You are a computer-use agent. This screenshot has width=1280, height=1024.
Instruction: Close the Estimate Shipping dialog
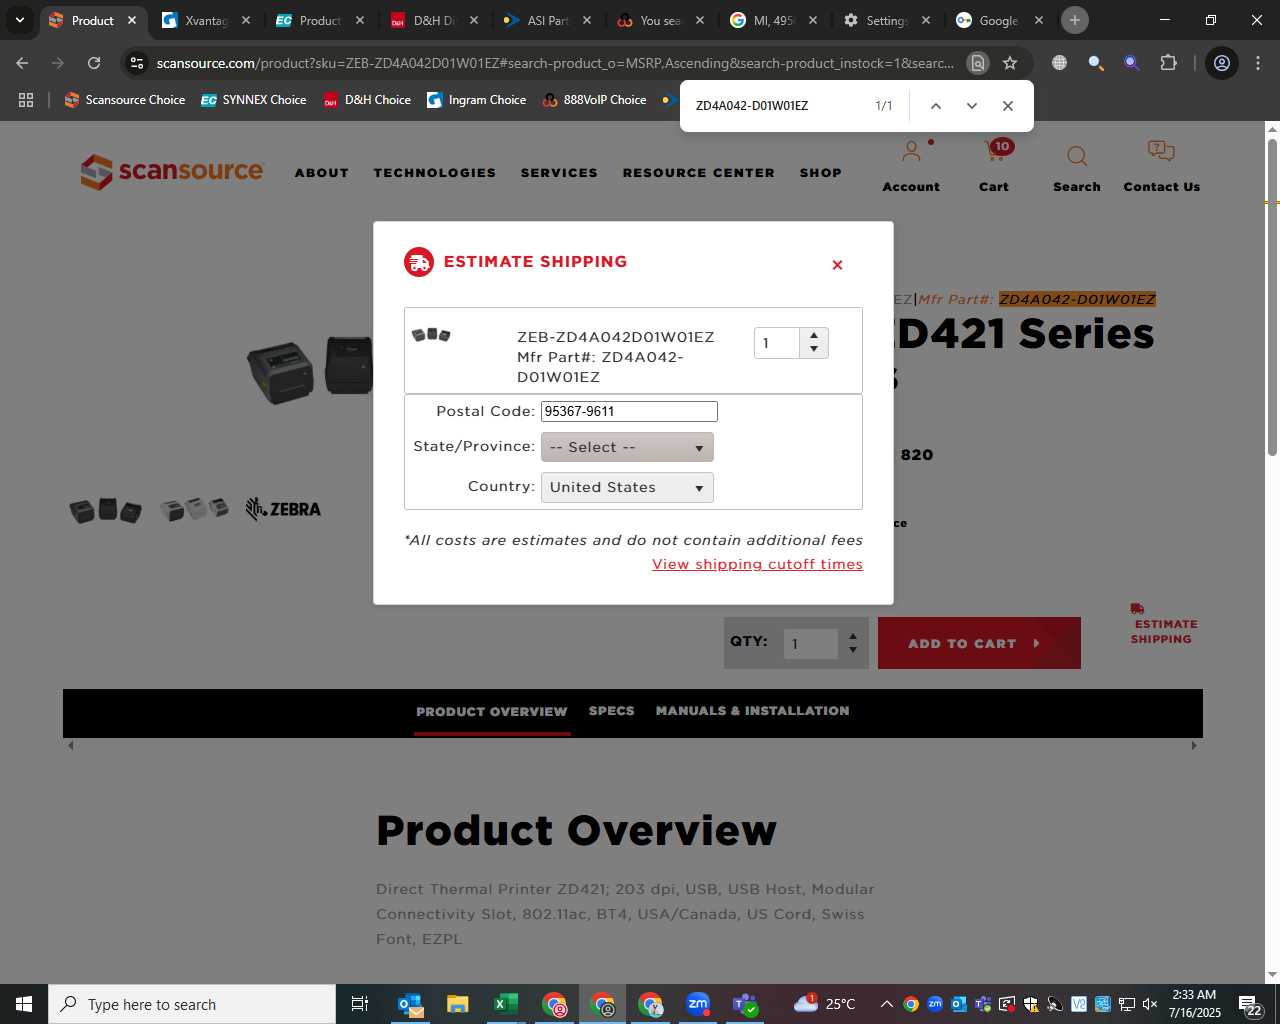pyautogui.click(x=837, y=265)
